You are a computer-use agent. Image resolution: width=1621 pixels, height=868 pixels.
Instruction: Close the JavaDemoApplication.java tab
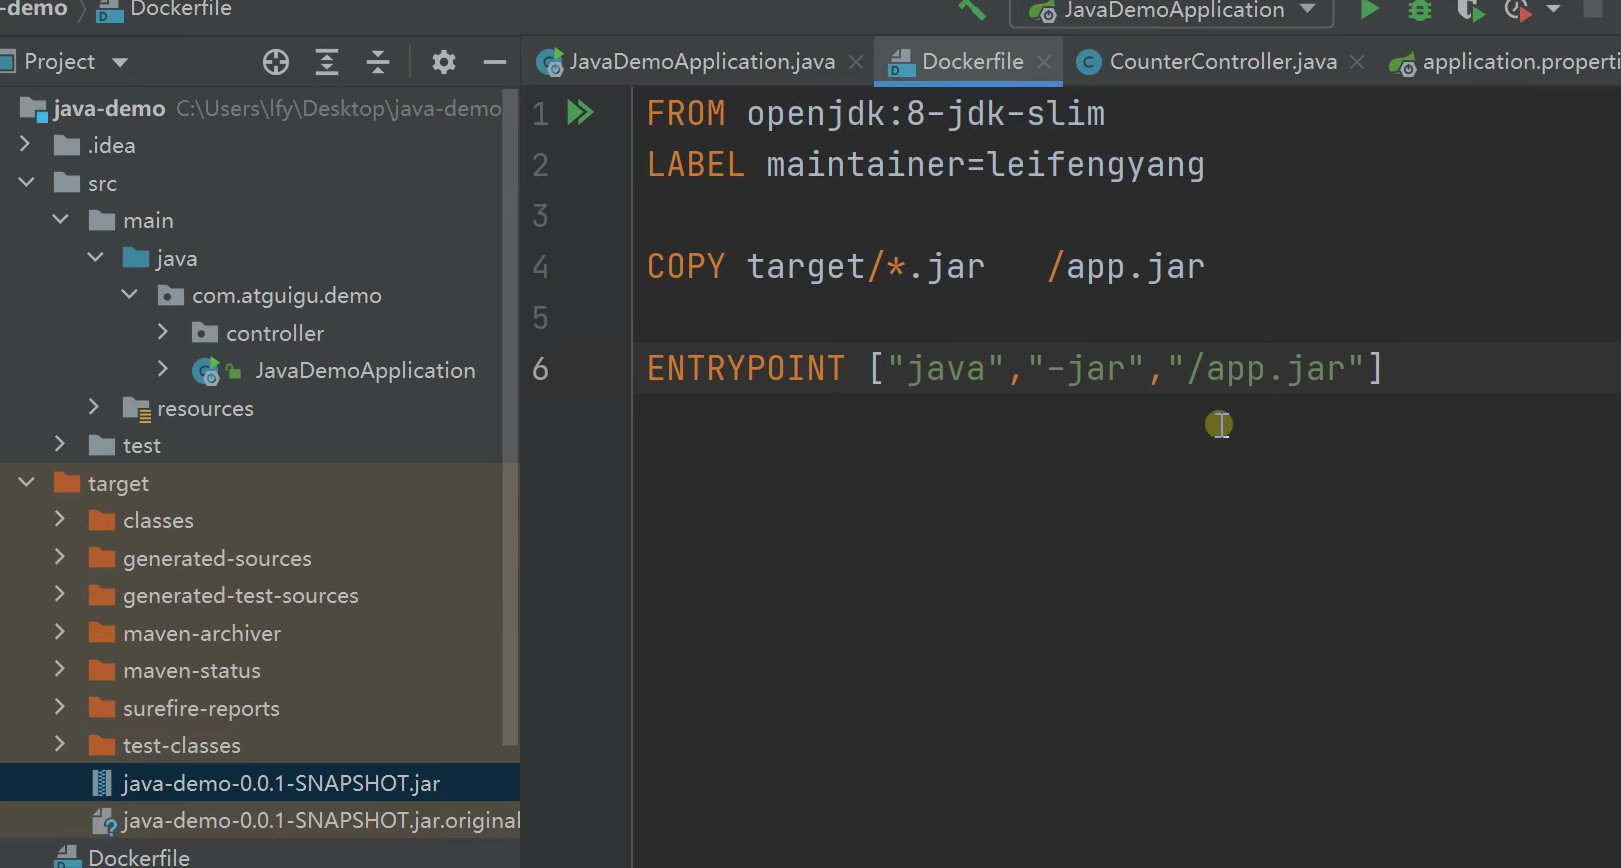(x=856, y=62)
